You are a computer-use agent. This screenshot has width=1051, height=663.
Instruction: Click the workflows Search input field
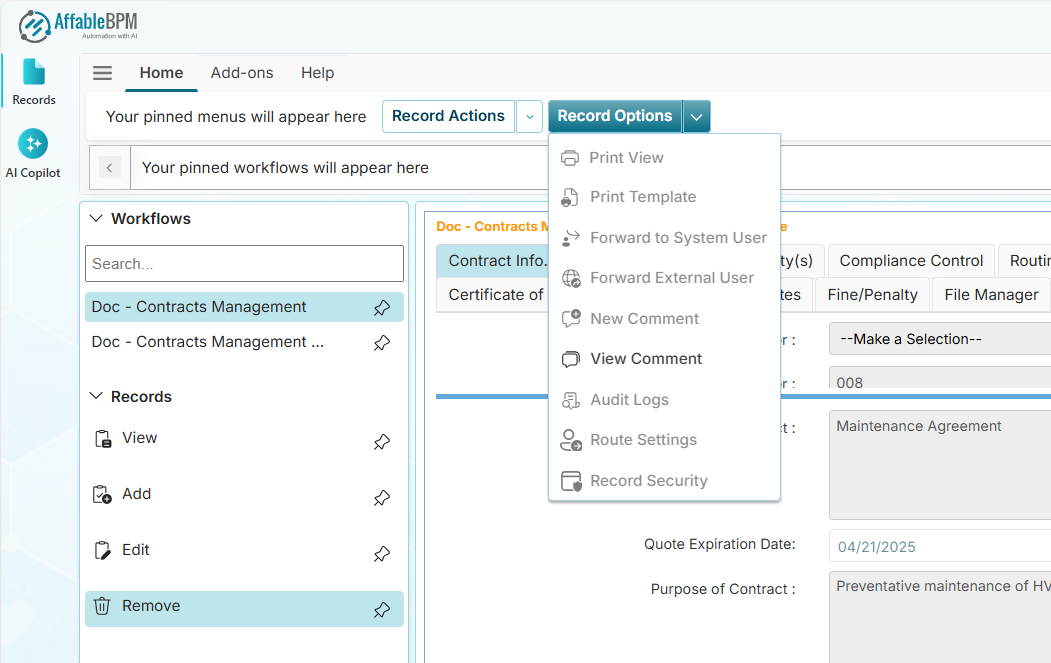(x=244, y=264)
